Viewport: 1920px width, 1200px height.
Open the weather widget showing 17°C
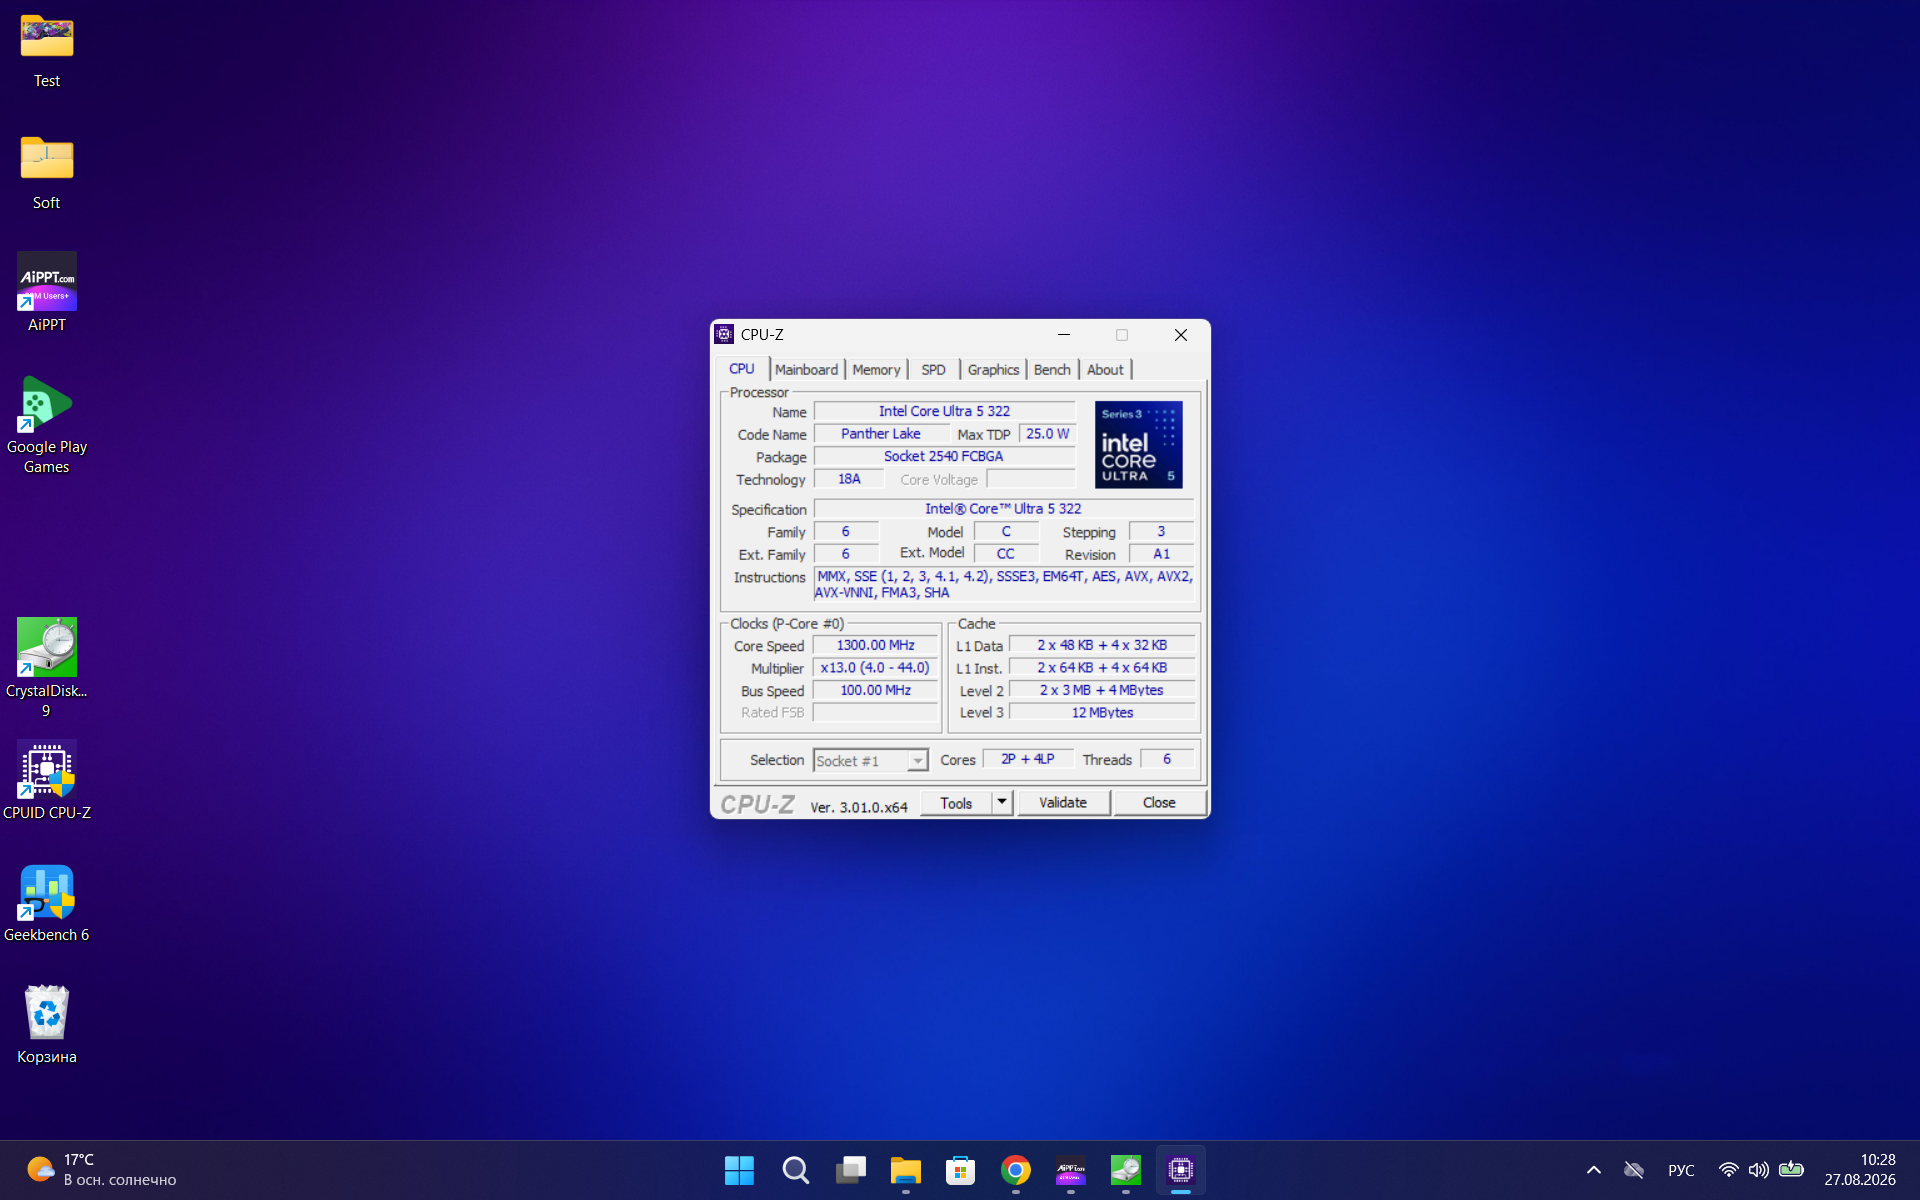tap(100, 1170)
